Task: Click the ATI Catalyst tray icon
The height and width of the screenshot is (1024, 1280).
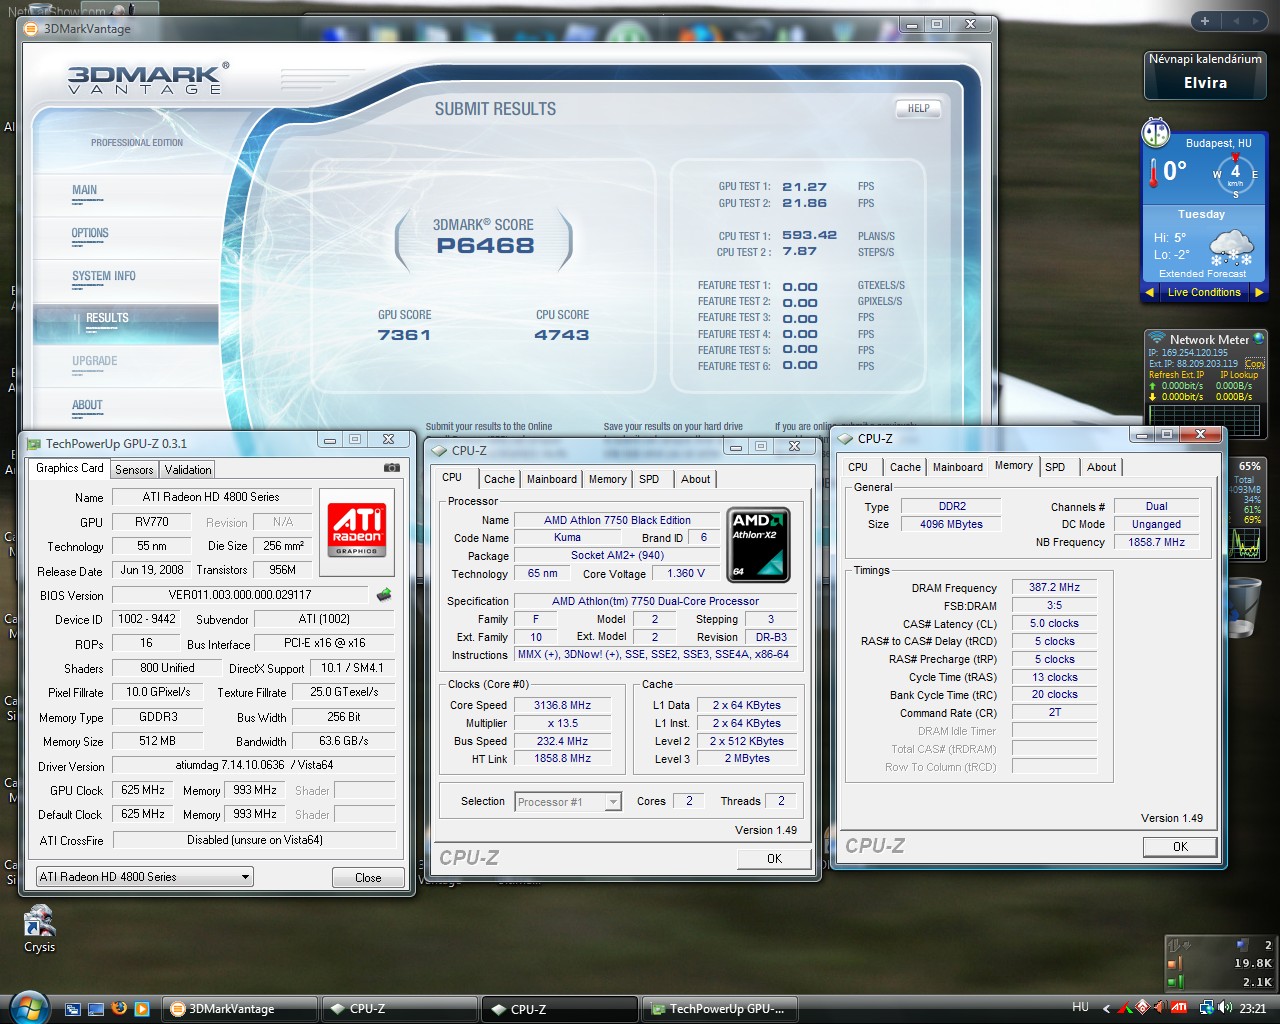Action: click(x=1179, y=1008)
